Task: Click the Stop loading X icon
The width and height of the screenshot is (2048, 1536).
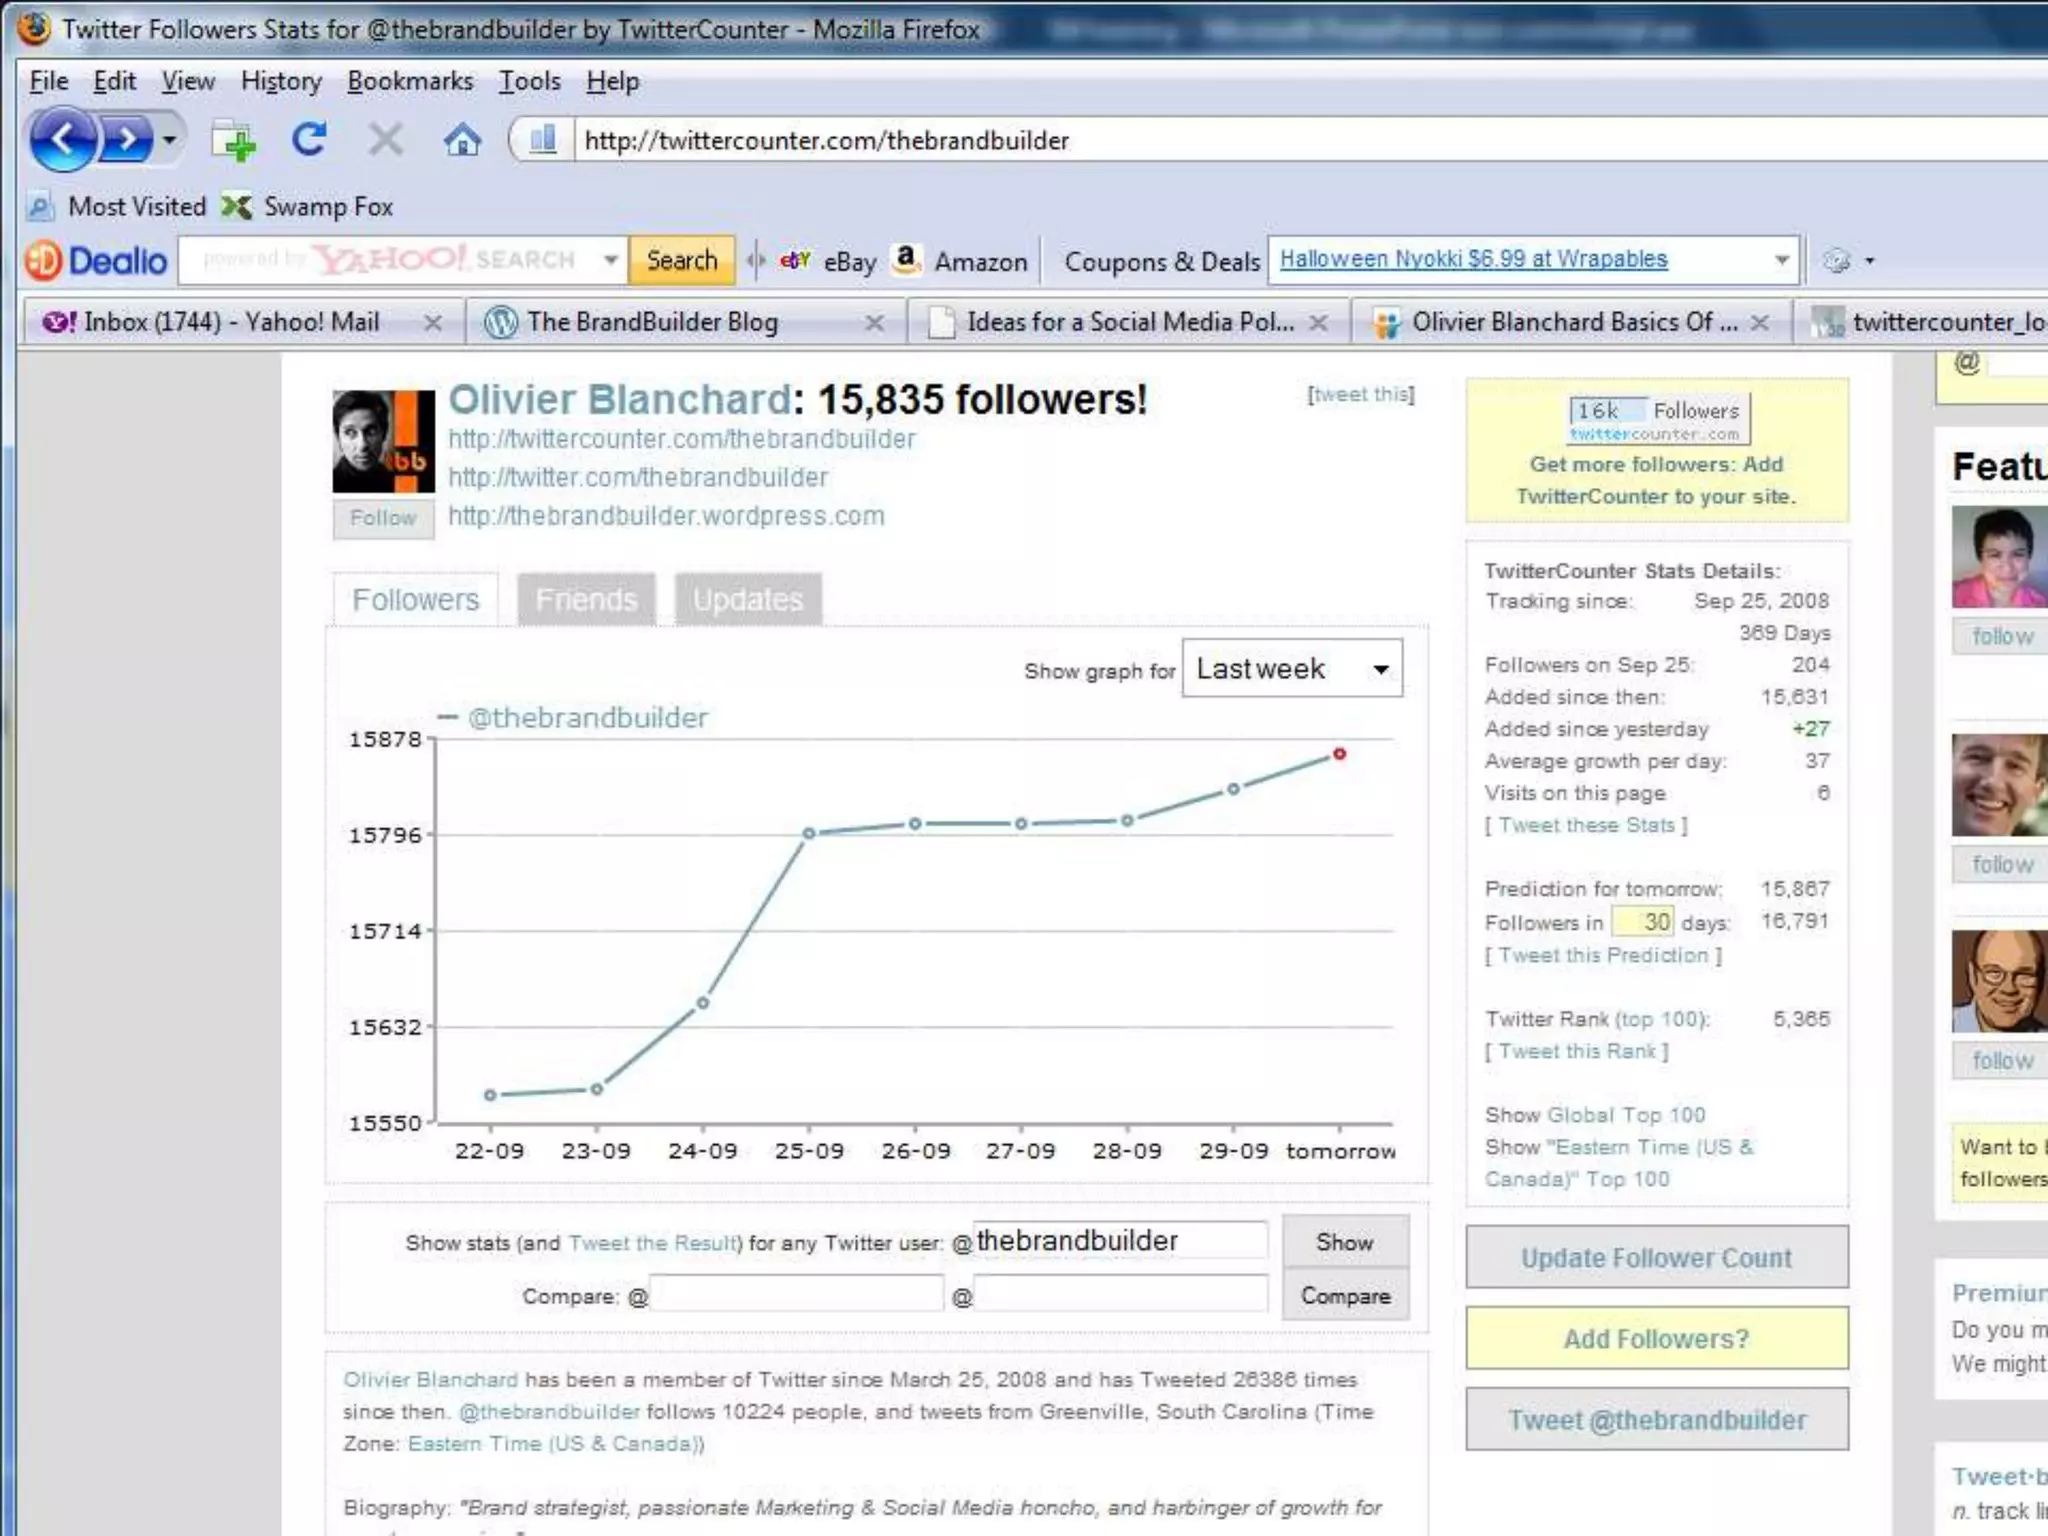Action: 385,140
